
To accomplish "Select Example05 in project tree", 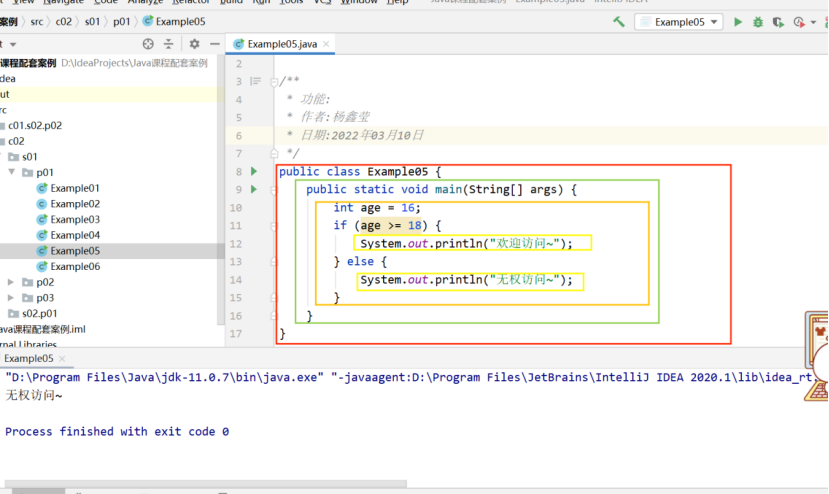I will [75, 251].
